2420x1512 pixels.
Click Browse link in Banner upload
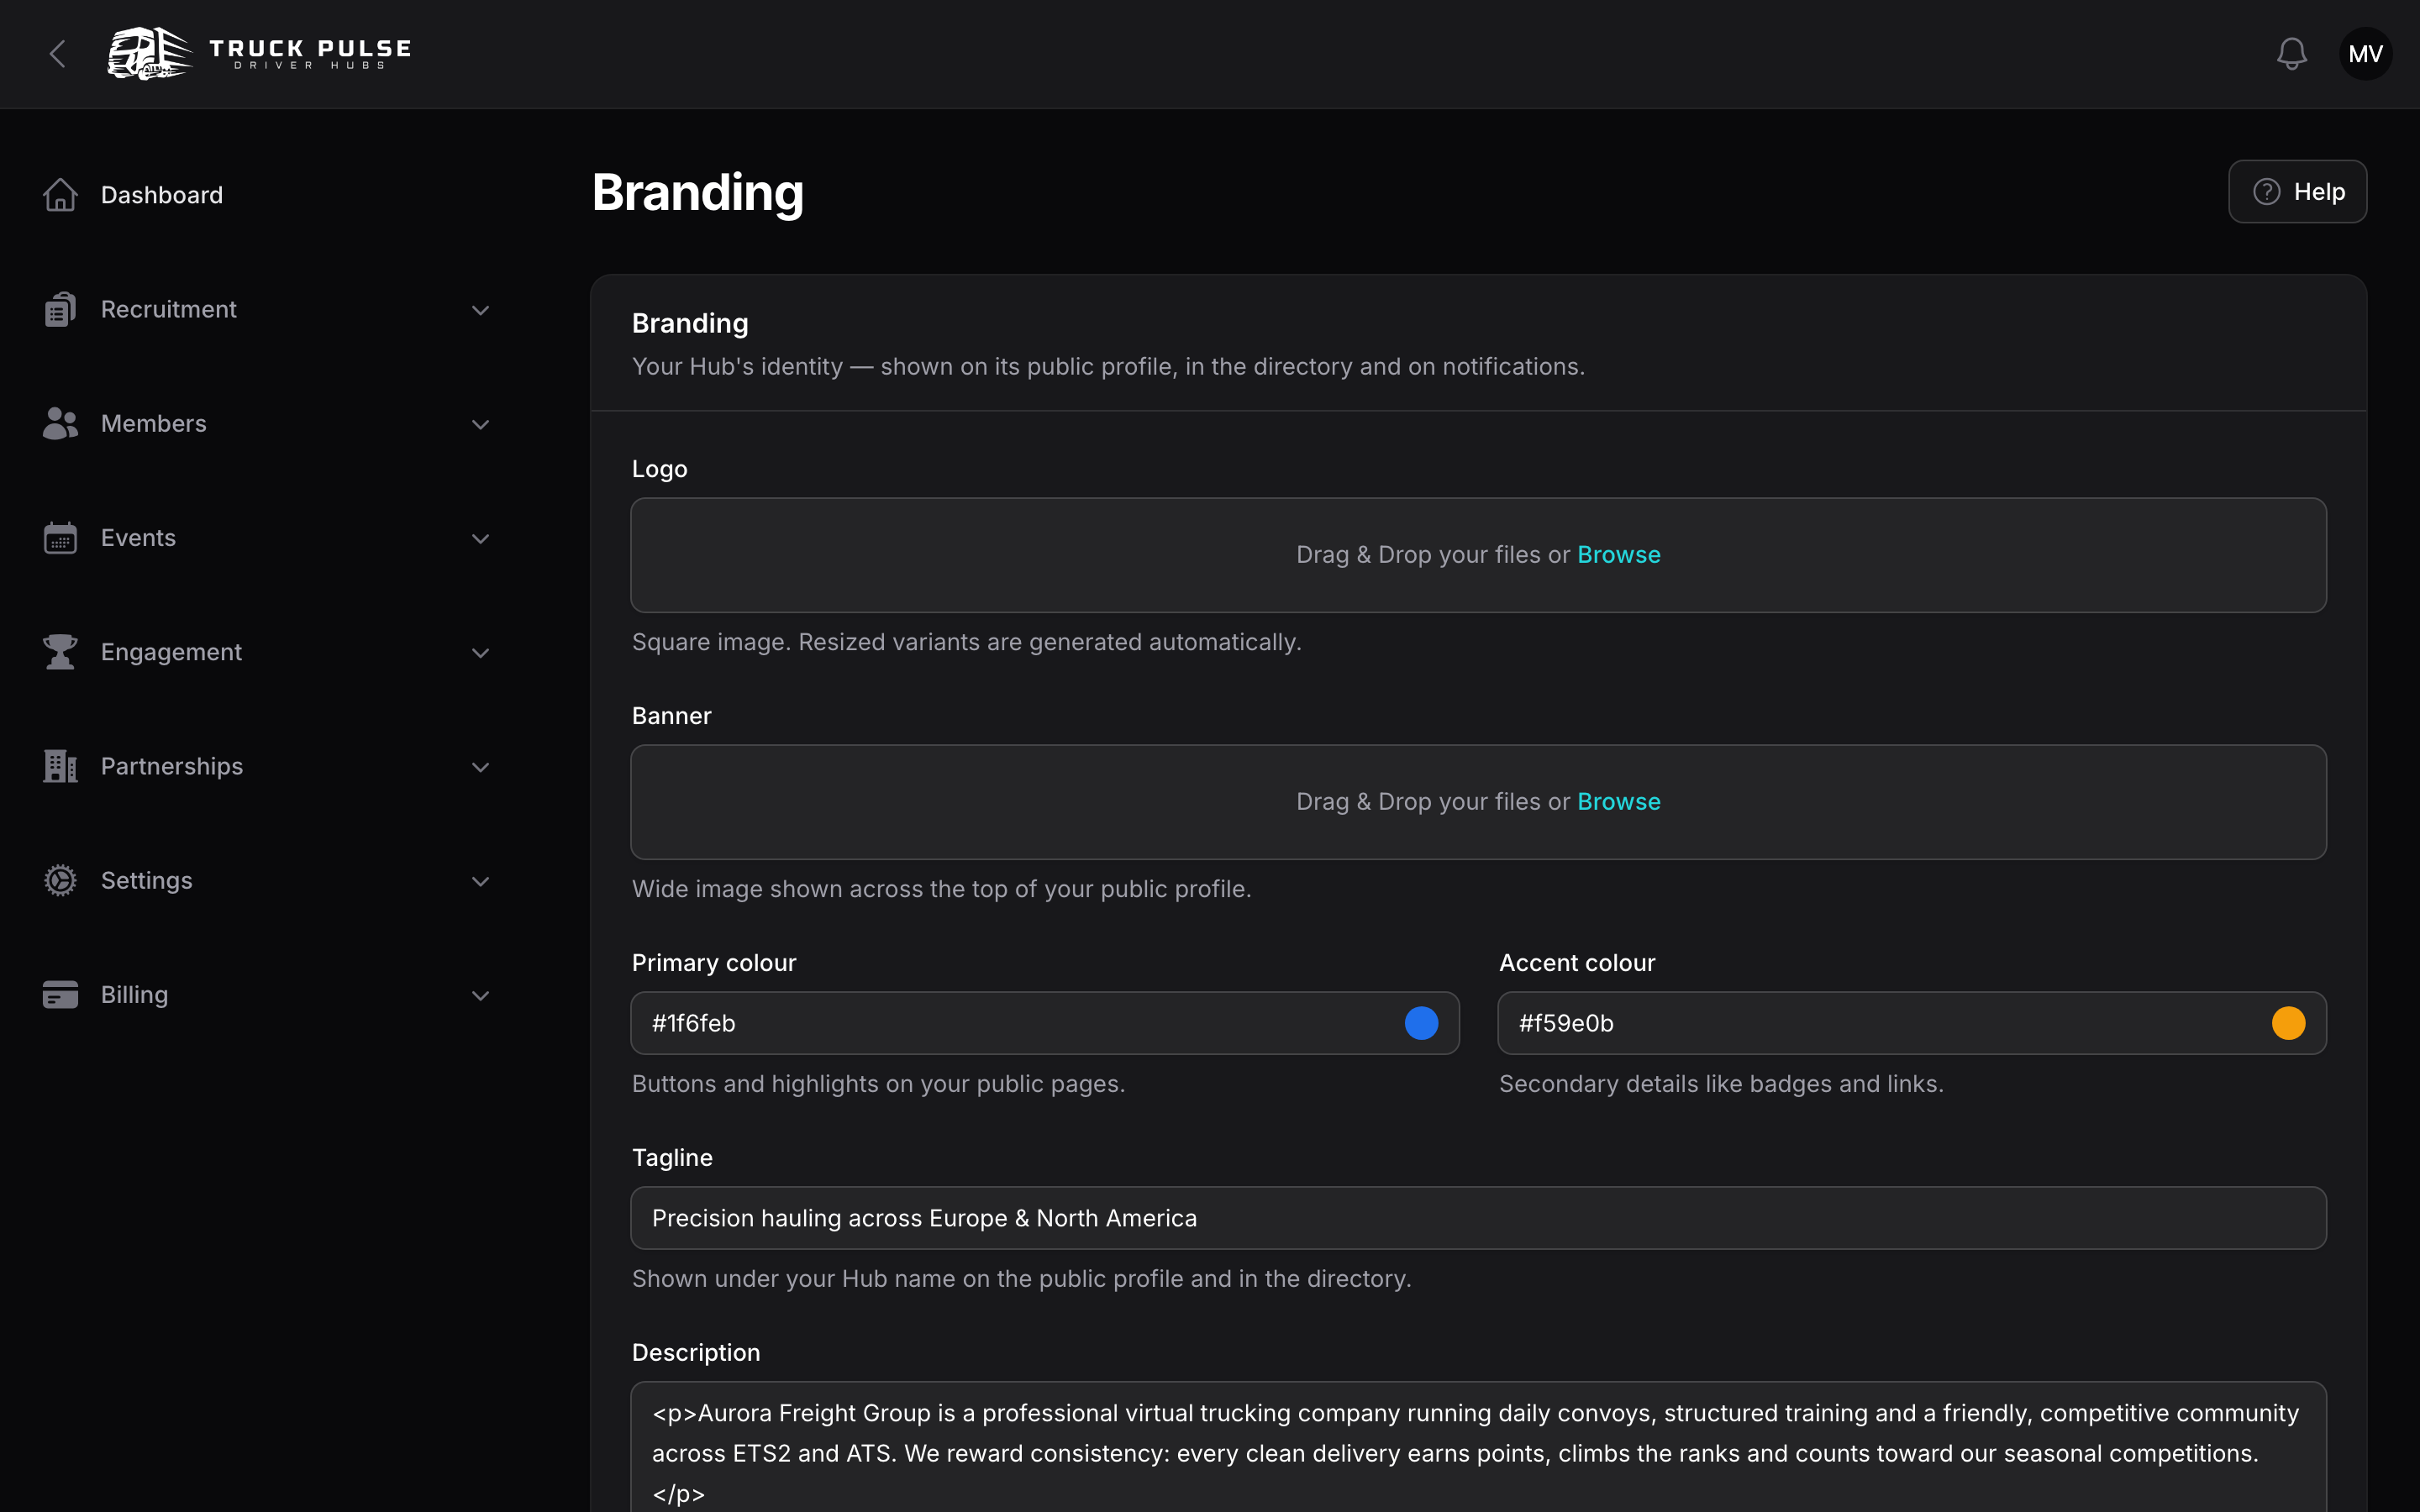pos(1618,801)
